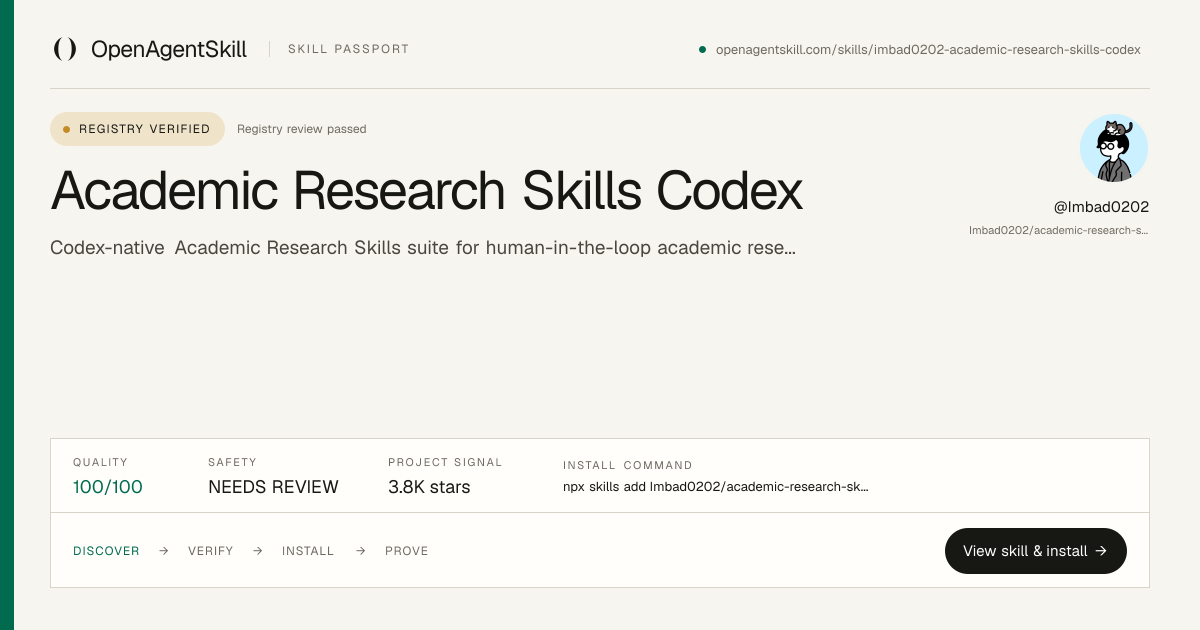Open the author avatar with cat illustration
The image size is (1200, 630).
1114,148
